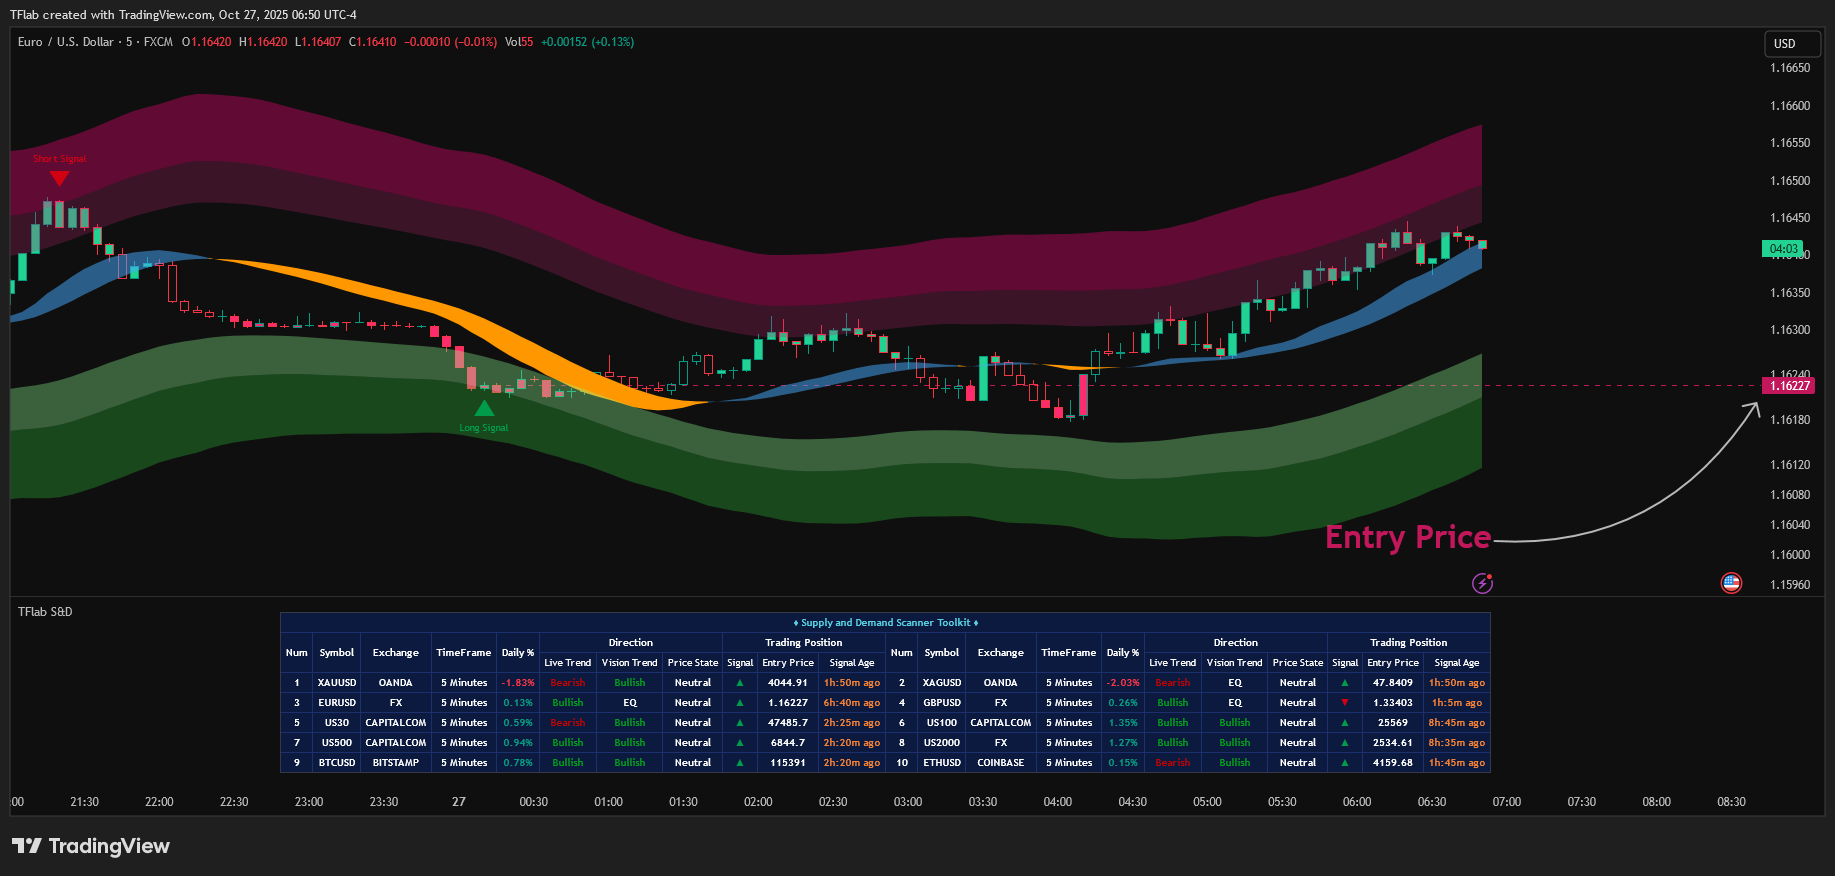Click the -1.83% daily change cell
Image resolution: width=1835 pixels, height=876 pixels.
(518, 683)
